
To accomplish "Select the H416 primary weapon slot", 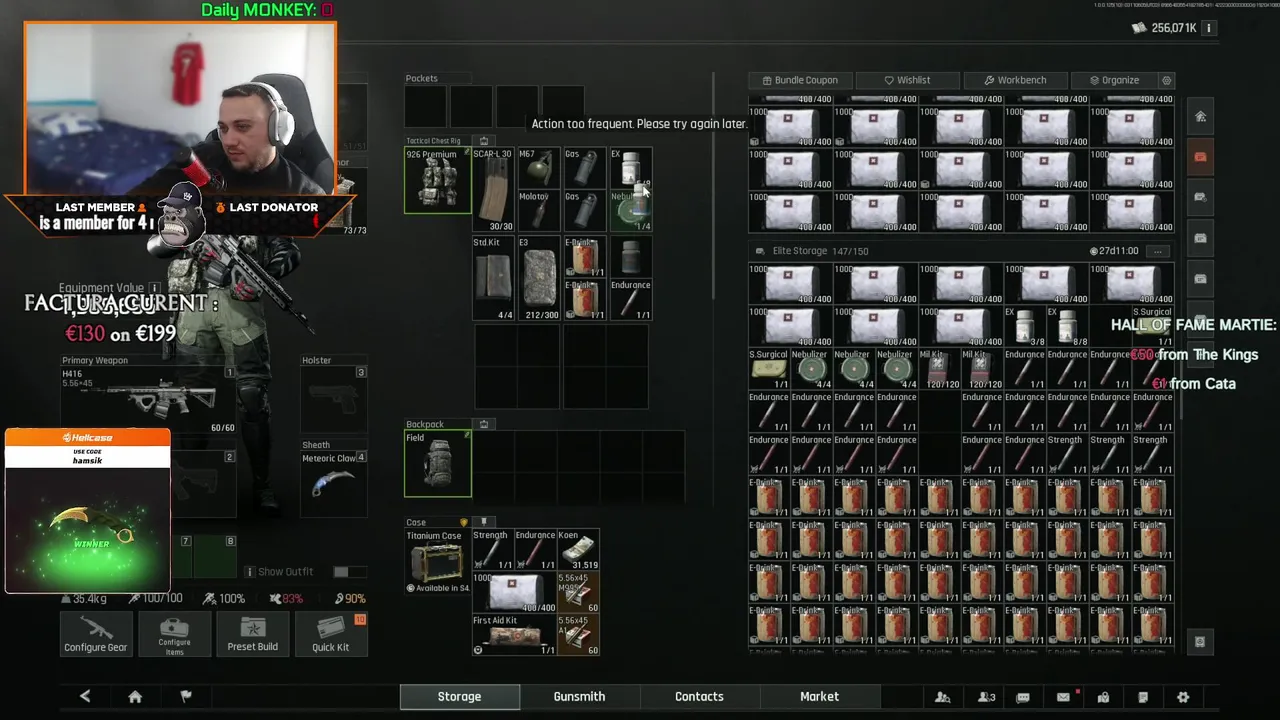I will pyautogui.click(x=148, y=398).
